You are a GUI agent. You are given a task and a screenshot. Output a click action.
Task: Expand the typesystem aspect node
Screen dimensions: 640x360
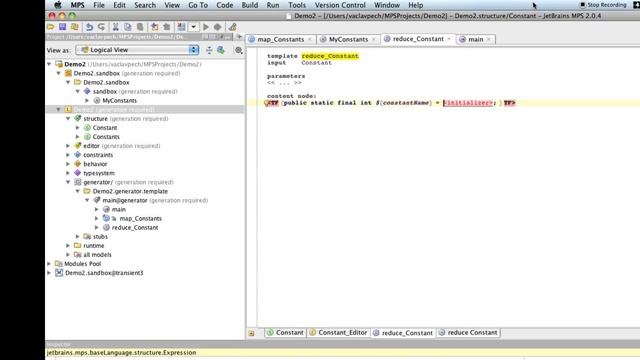(68, 173)
